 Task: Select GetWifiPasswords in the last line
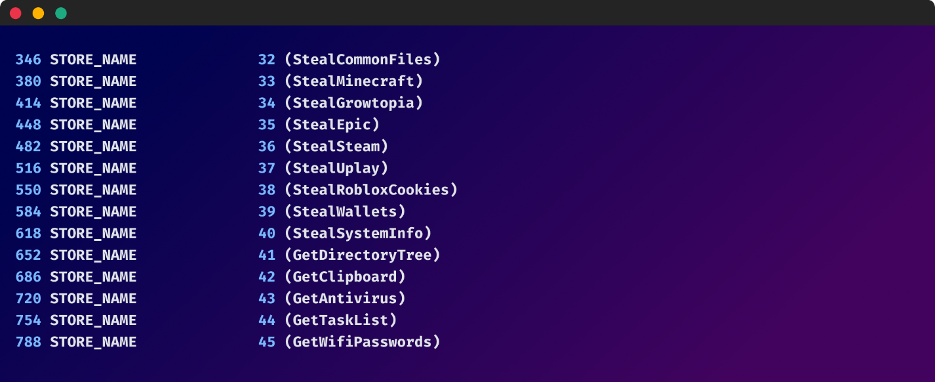(362, 342)
